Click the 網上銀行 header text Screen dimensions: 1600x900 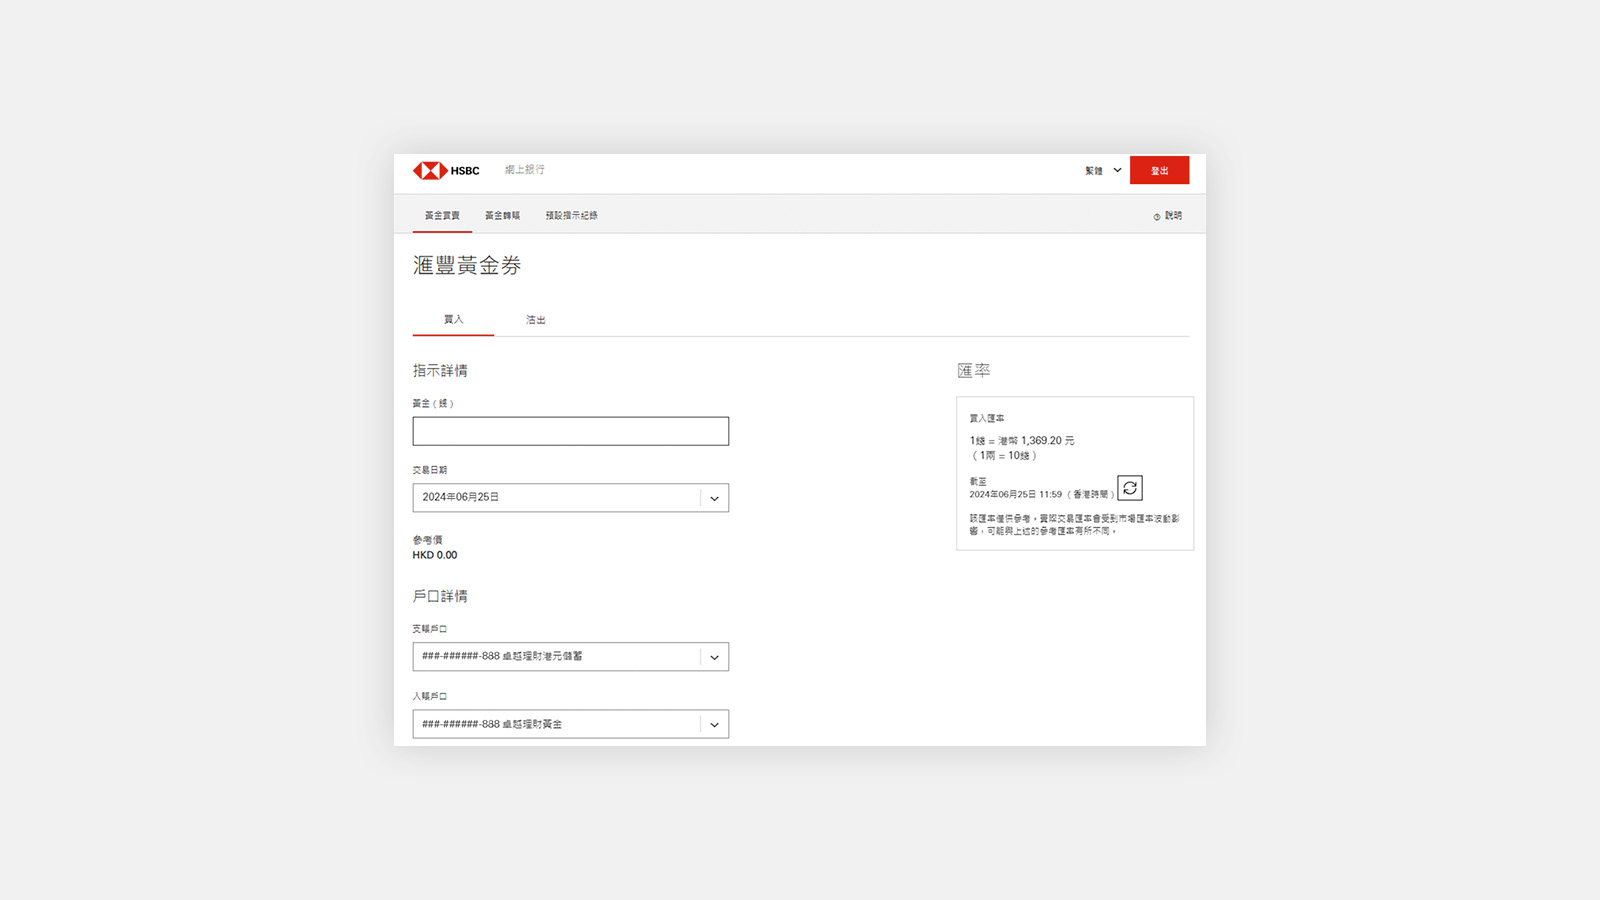tap(524, 170)
